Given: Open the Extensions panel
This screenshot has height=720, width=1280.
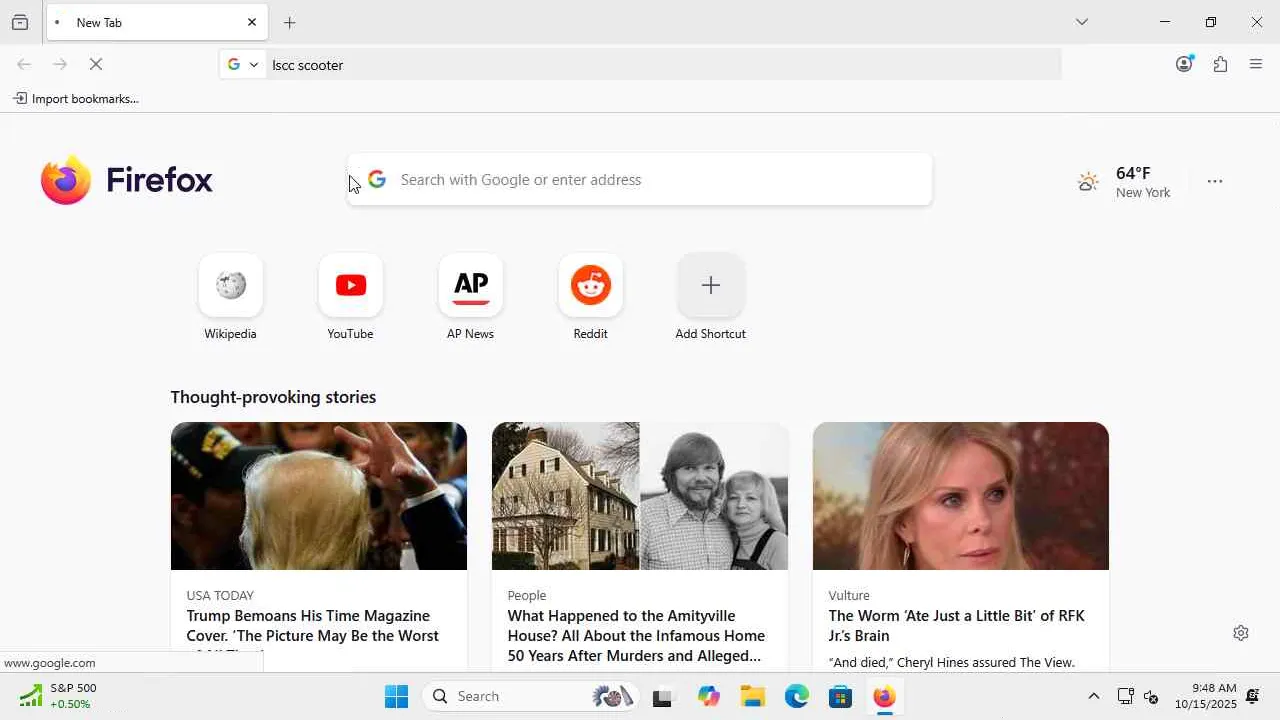Looking at the screenshot, I should pyautogui.click(x=1220, y=64).
